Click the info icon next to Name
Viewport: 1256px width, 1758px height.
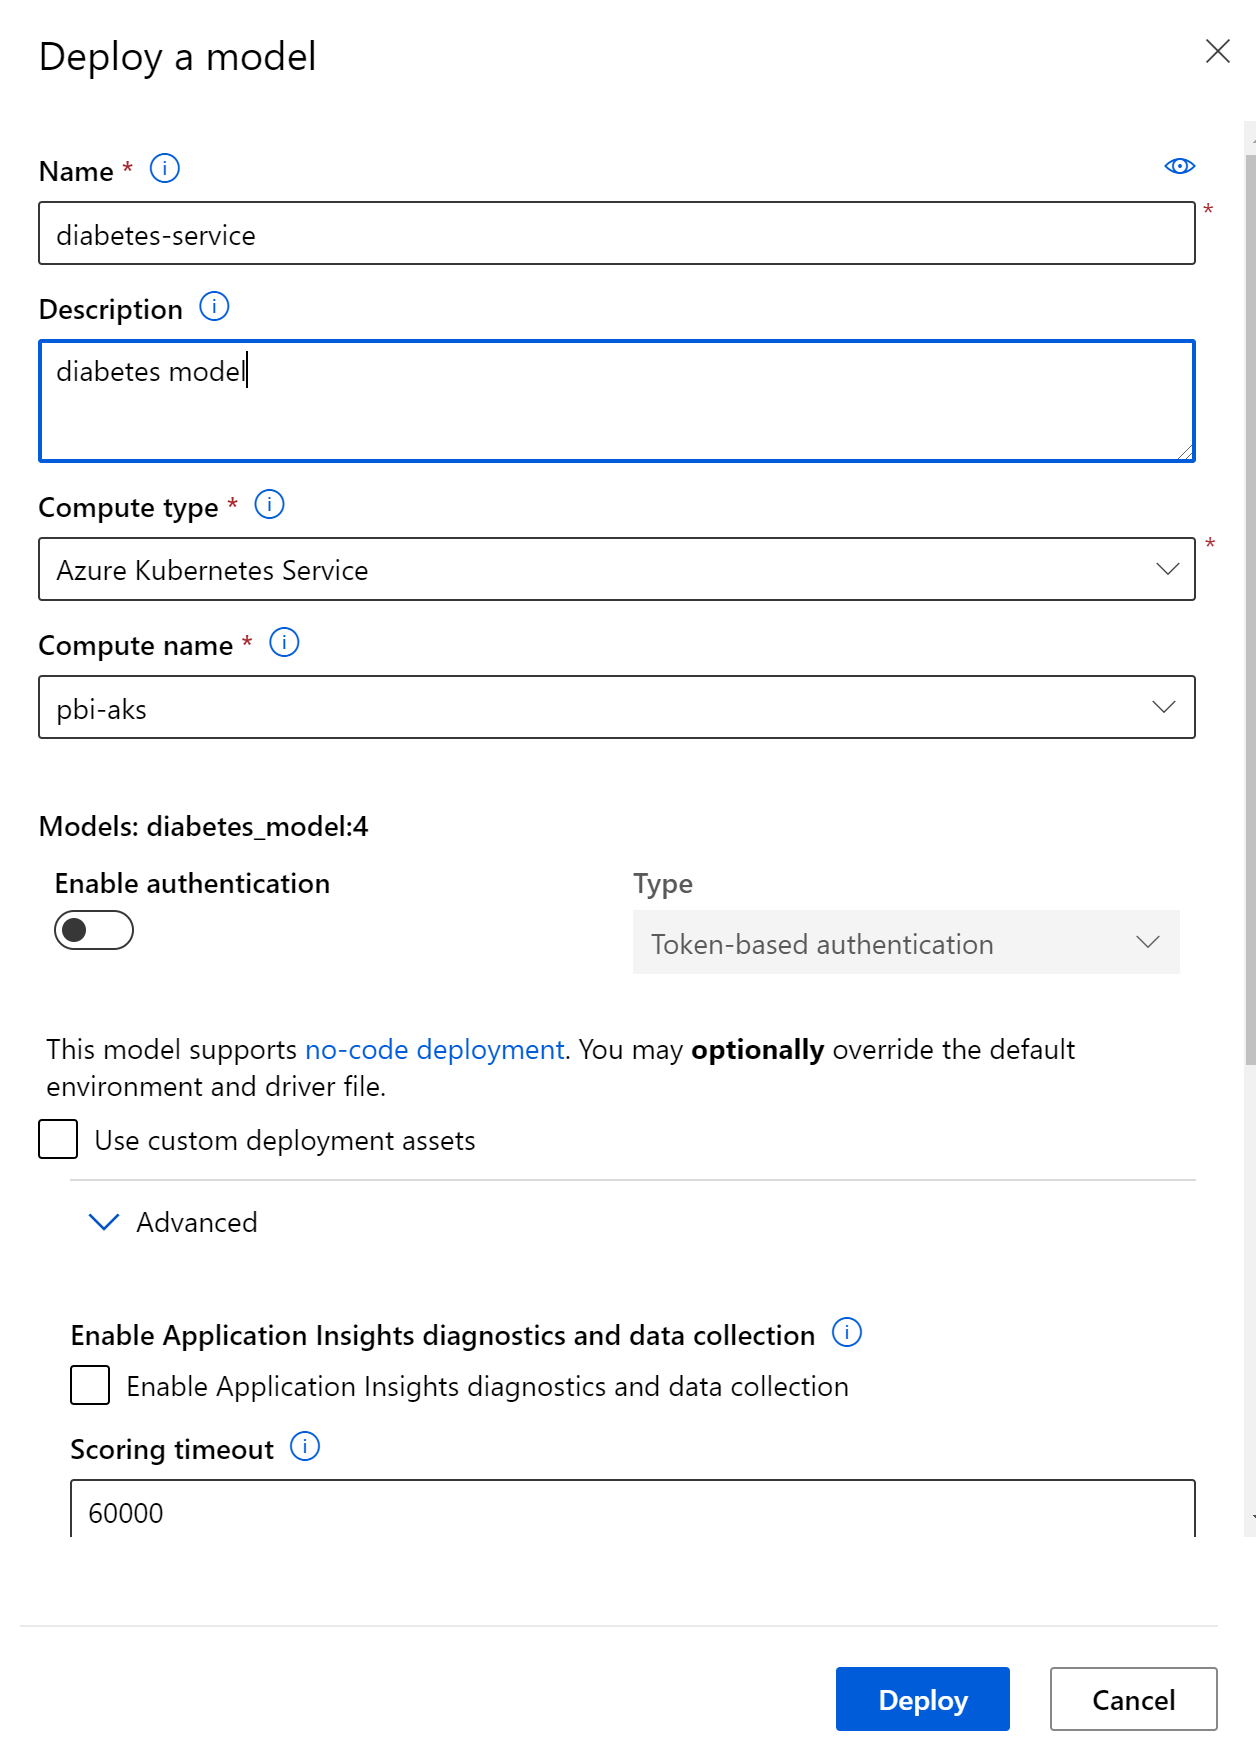165,169
